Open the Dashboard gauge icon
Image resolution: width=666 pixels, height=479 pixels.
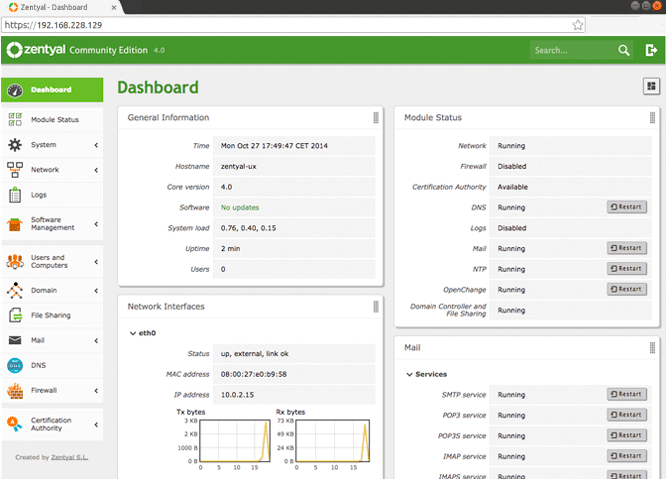click(x=15, y=90)
